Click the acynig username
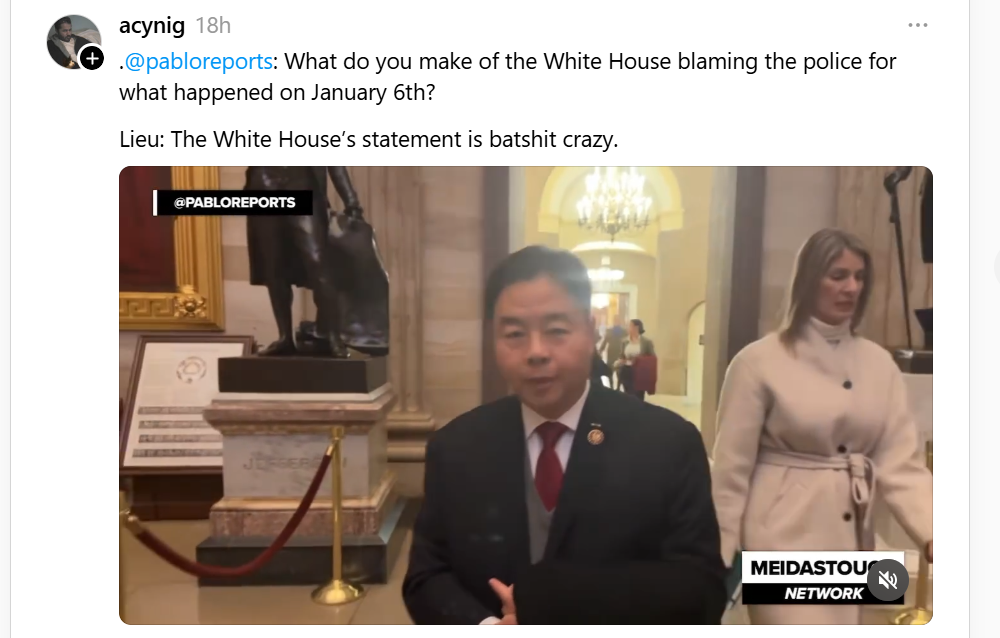This screenshot has height=638, width=1000. (x=152, y=26)
